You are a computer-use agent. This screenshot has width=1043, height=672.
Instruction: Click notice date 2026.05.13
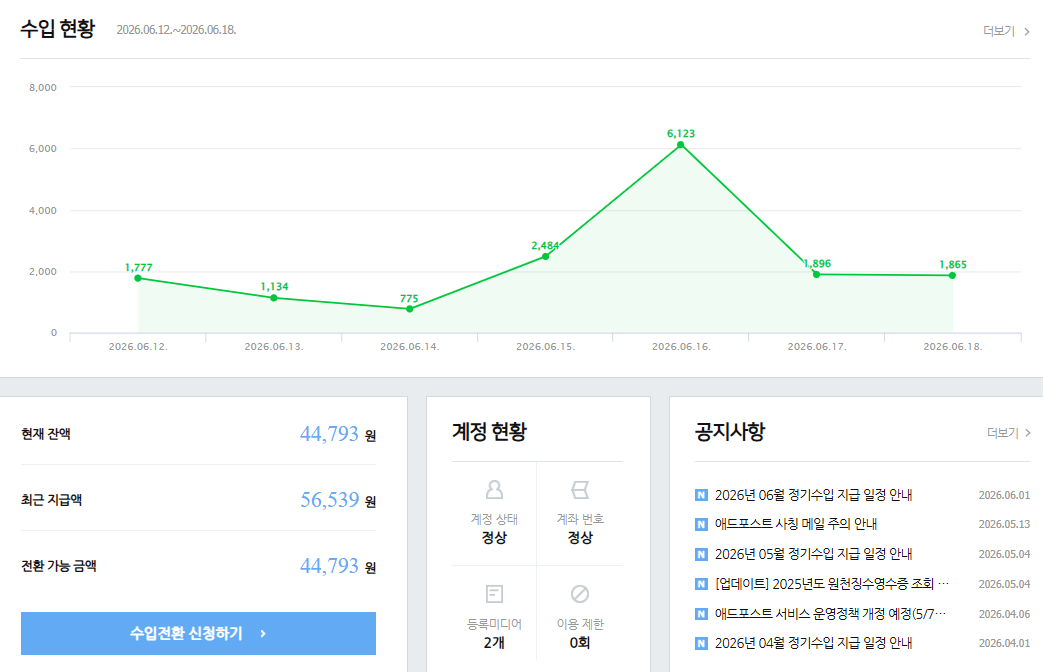pyautogui.click(x=1004, y=524)
